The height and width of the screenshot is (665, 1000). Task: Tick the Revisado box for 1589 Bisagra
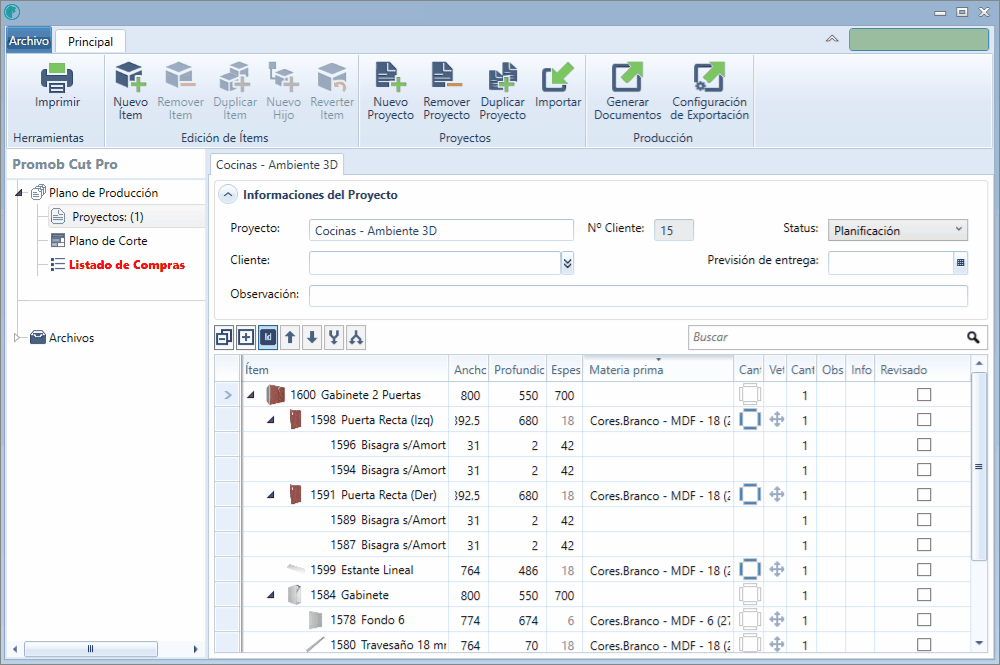(923, 520)
